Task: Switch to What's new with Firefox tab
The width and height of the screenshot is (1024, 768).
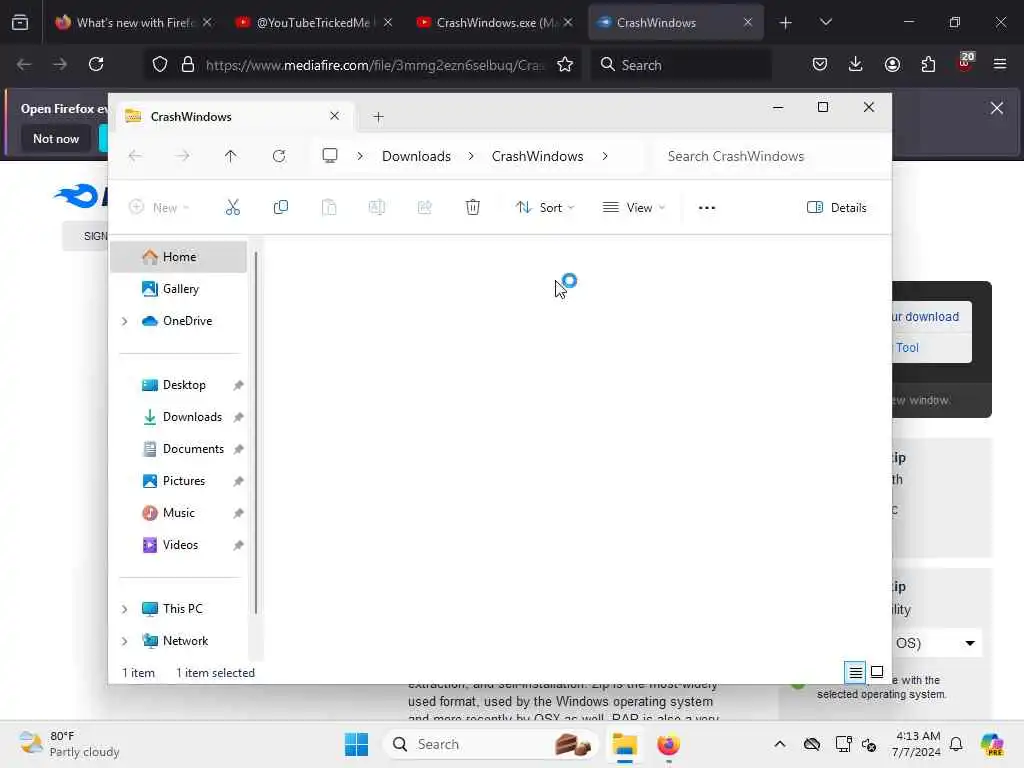Action: 133,22
